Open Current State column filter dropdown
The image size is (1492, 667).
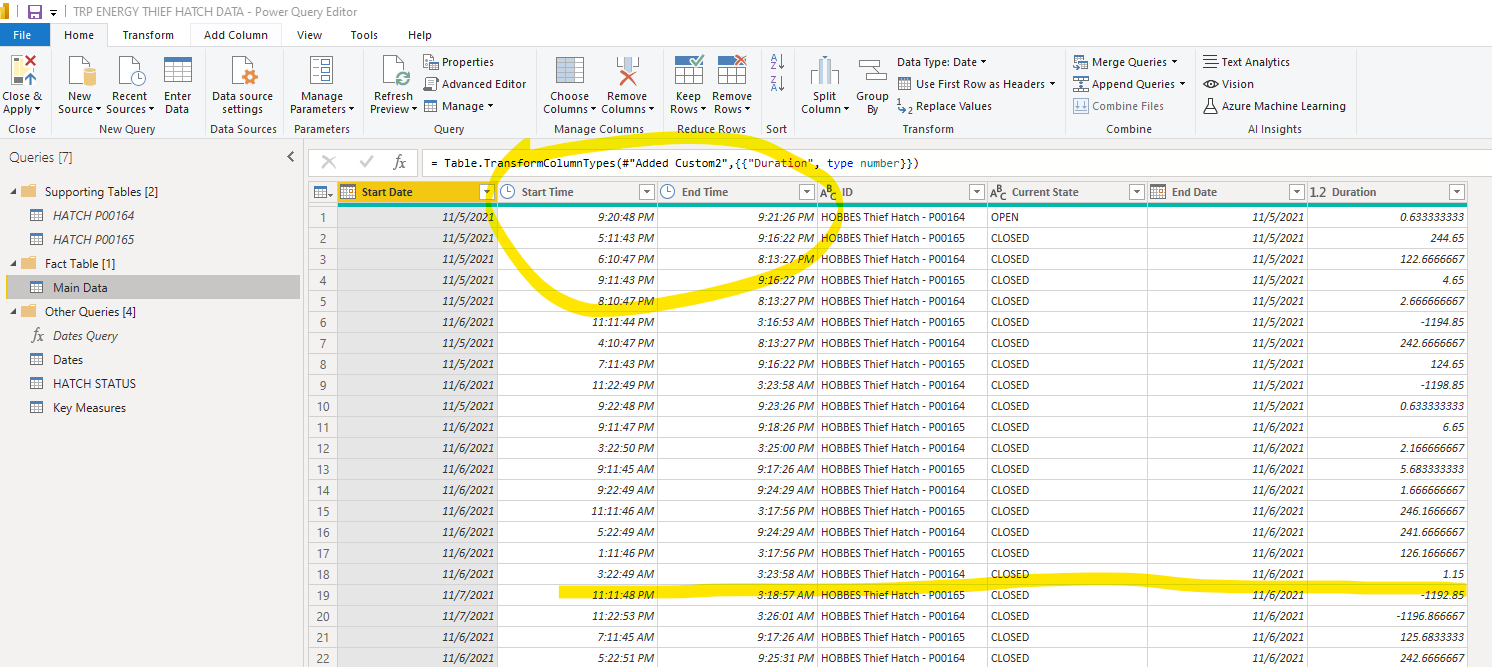coord(1136,192)
